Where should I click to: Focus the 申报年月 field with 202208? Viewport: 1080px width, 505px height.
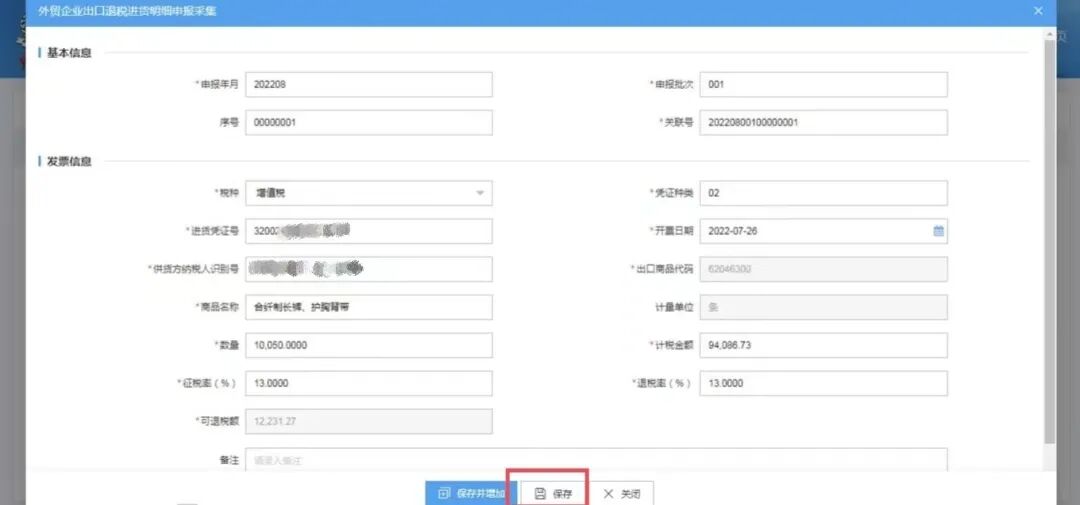pyautogui.click(x=369, y=85)
